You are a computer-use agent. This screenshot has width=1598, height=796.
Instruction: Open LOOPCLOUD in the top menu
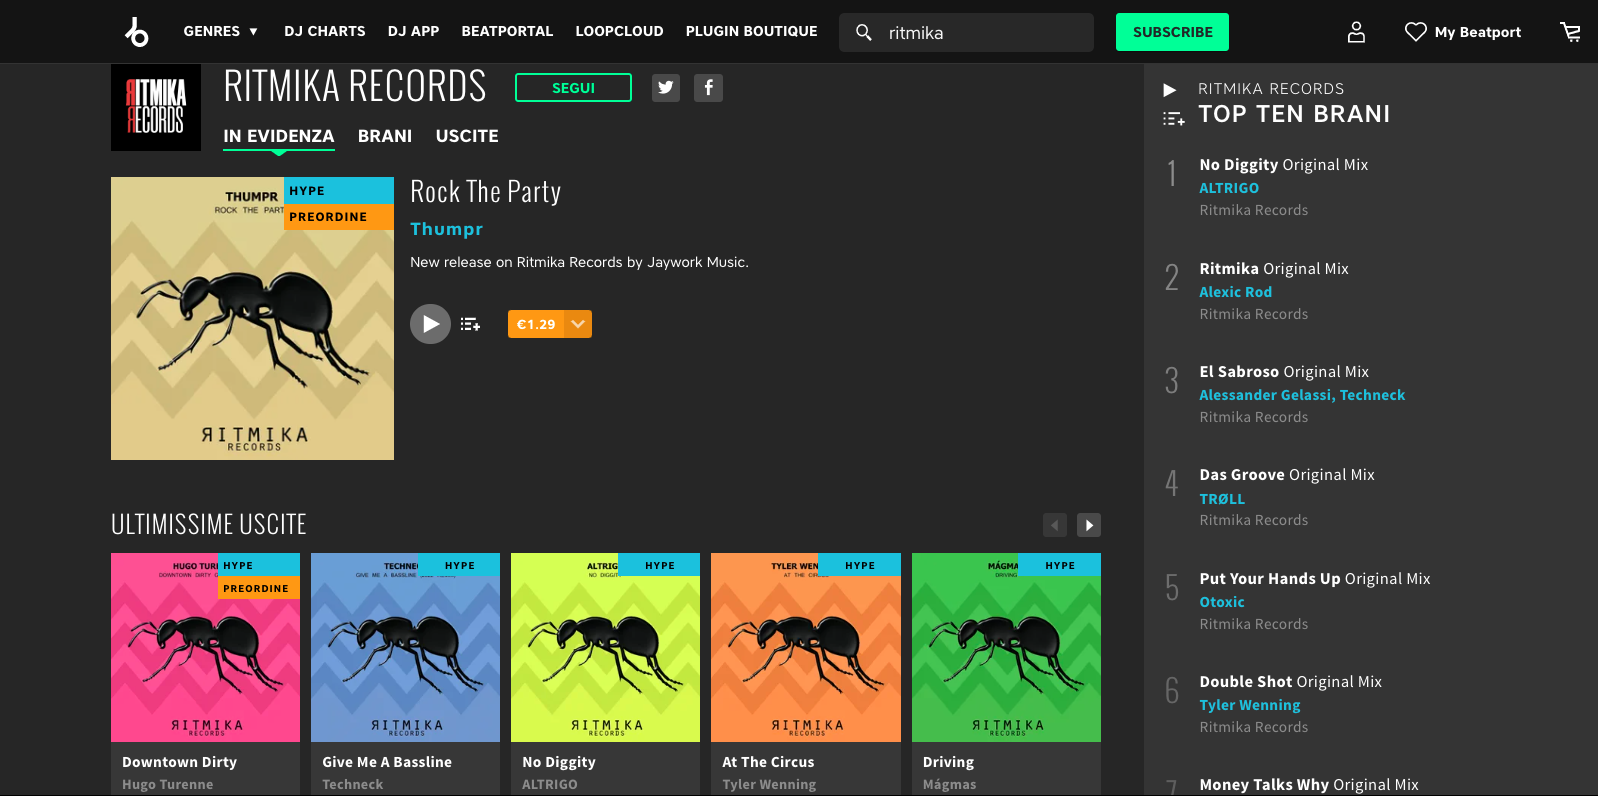coord(619,32)
